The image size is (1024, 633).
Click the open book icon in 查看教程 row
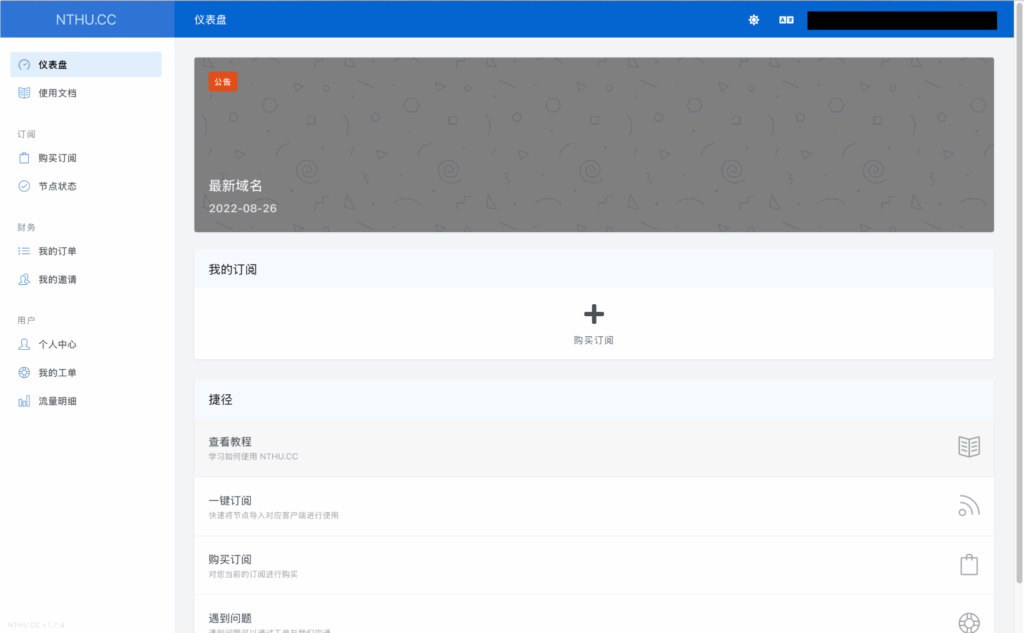969,447
